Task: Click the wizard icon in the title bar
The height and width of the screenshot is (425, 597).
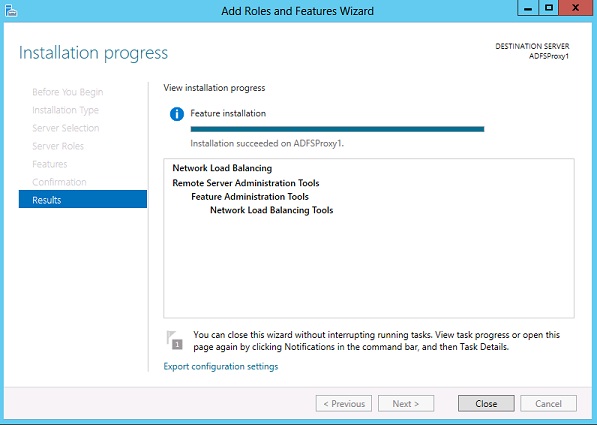Action: tap(11, 10)
